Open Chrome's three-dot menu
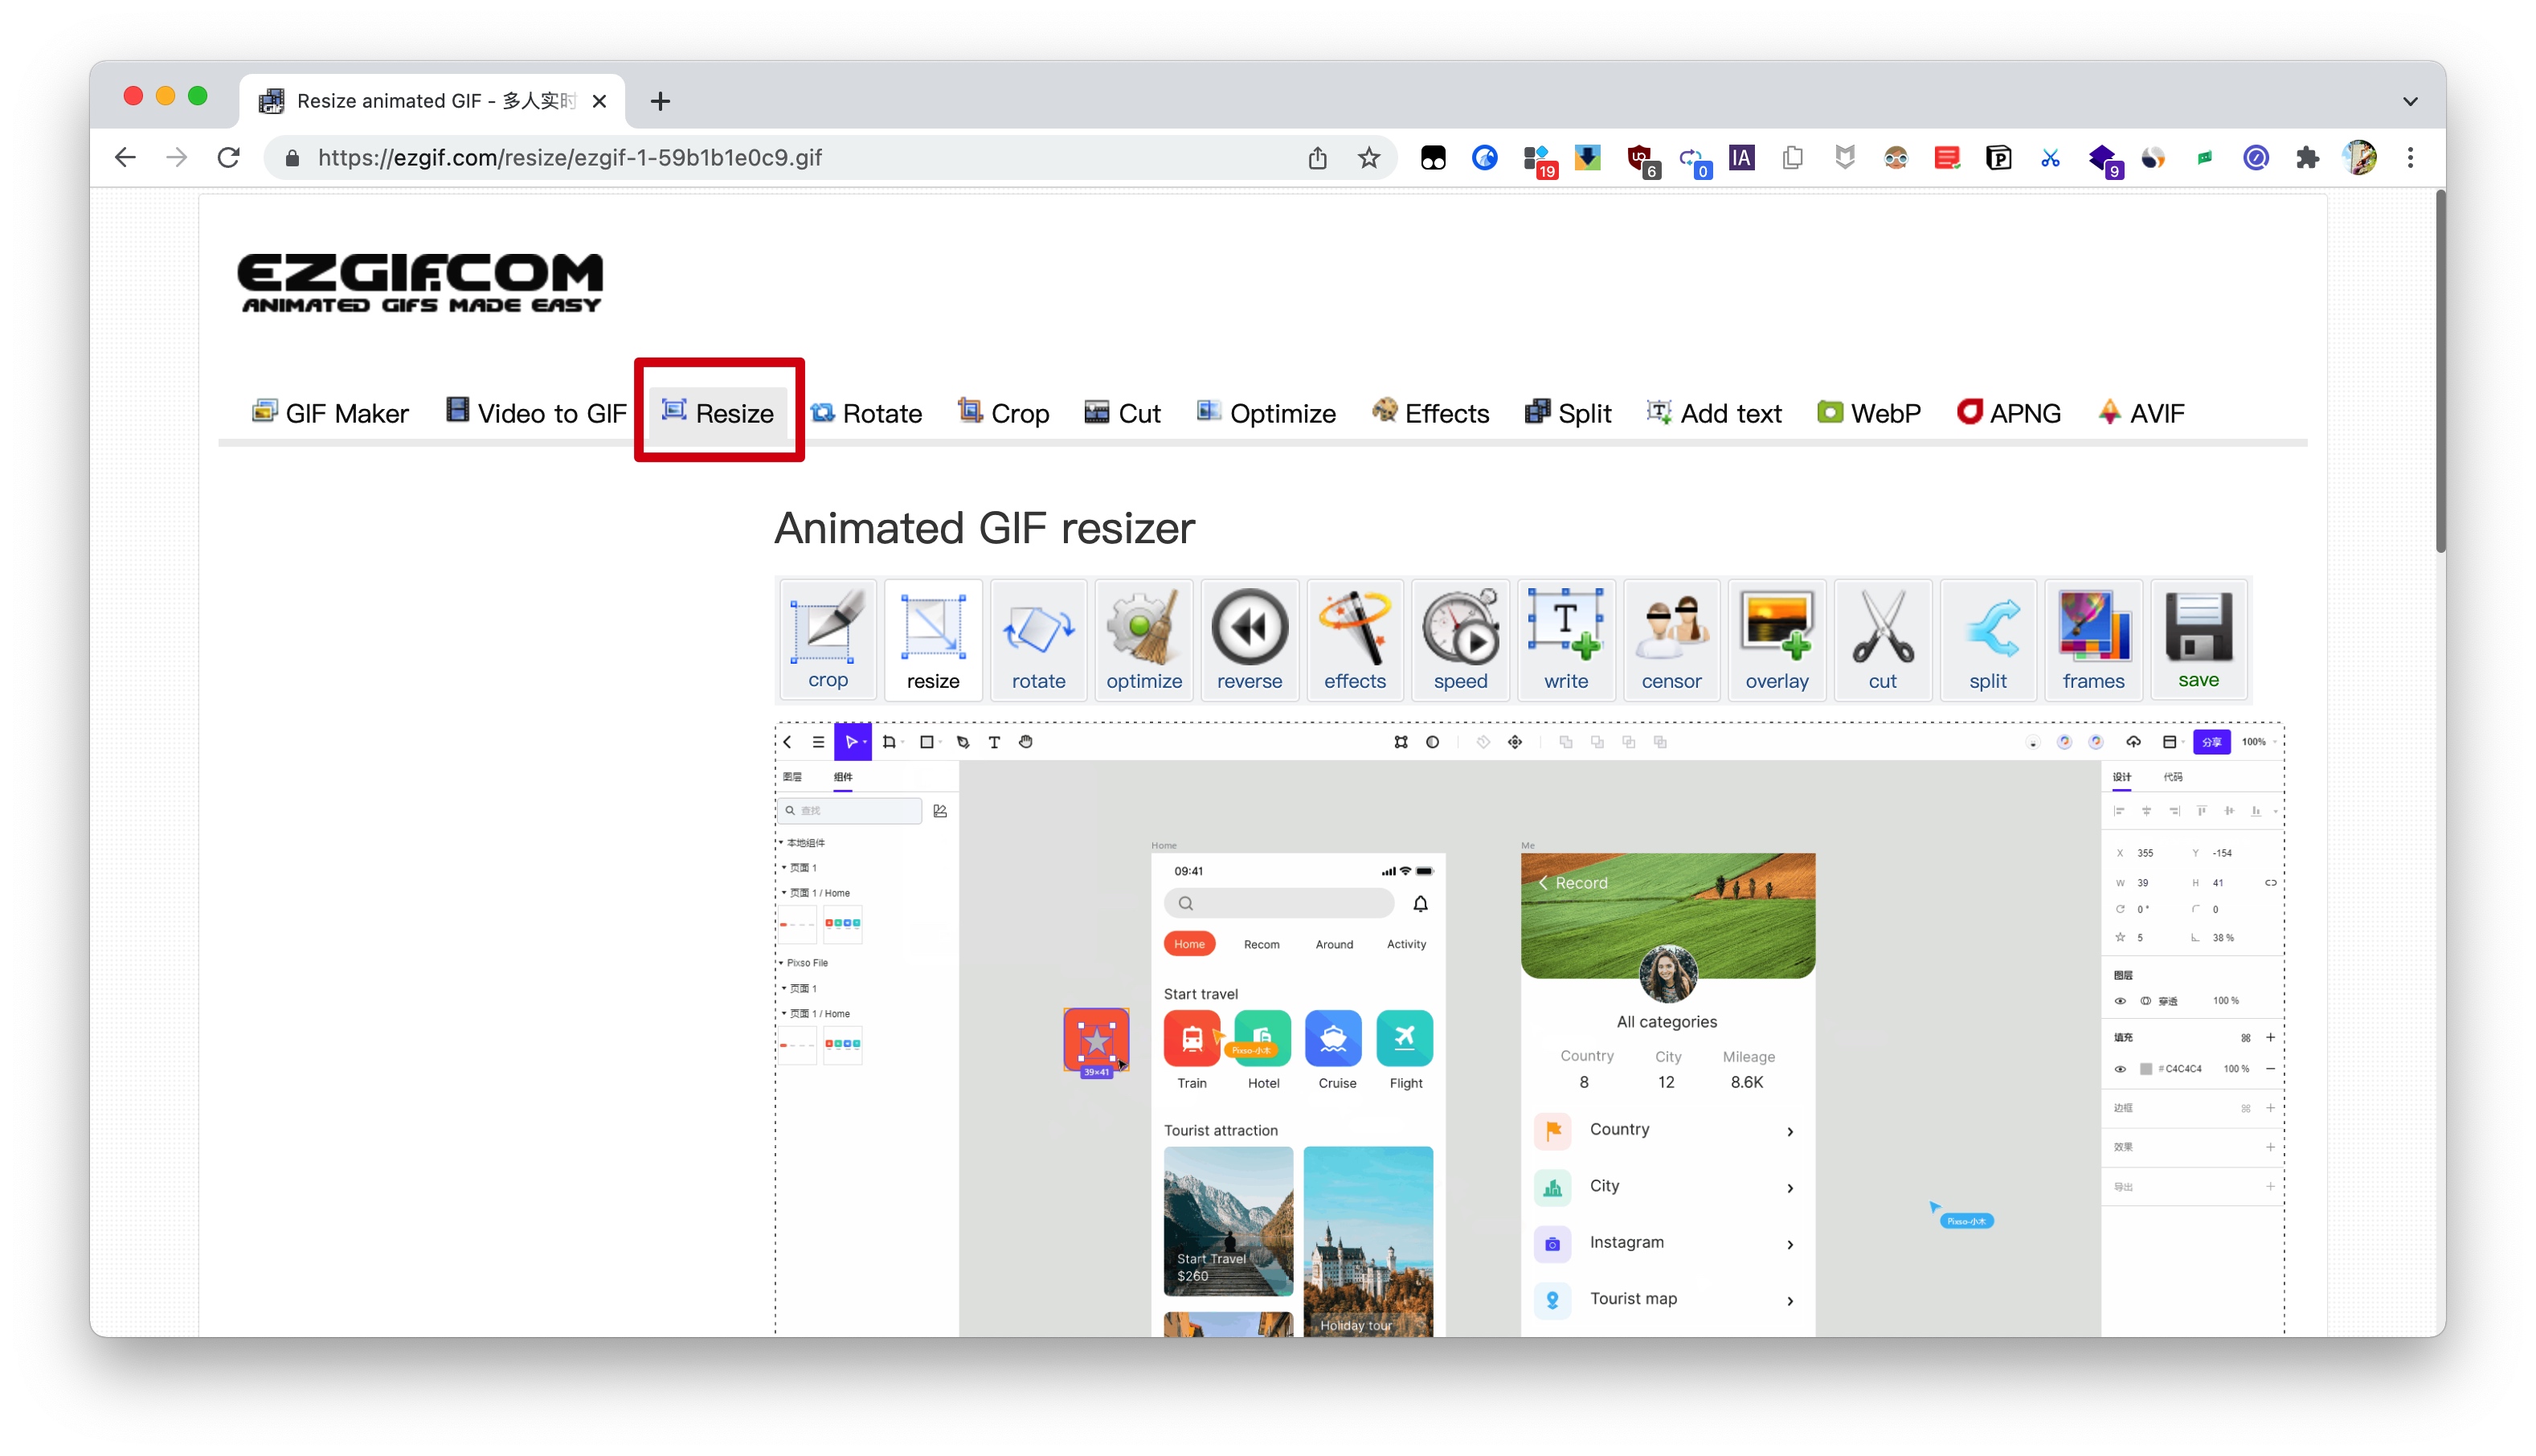Viewport: 2536px width, 1456px height. click(x=2409, y=158)
